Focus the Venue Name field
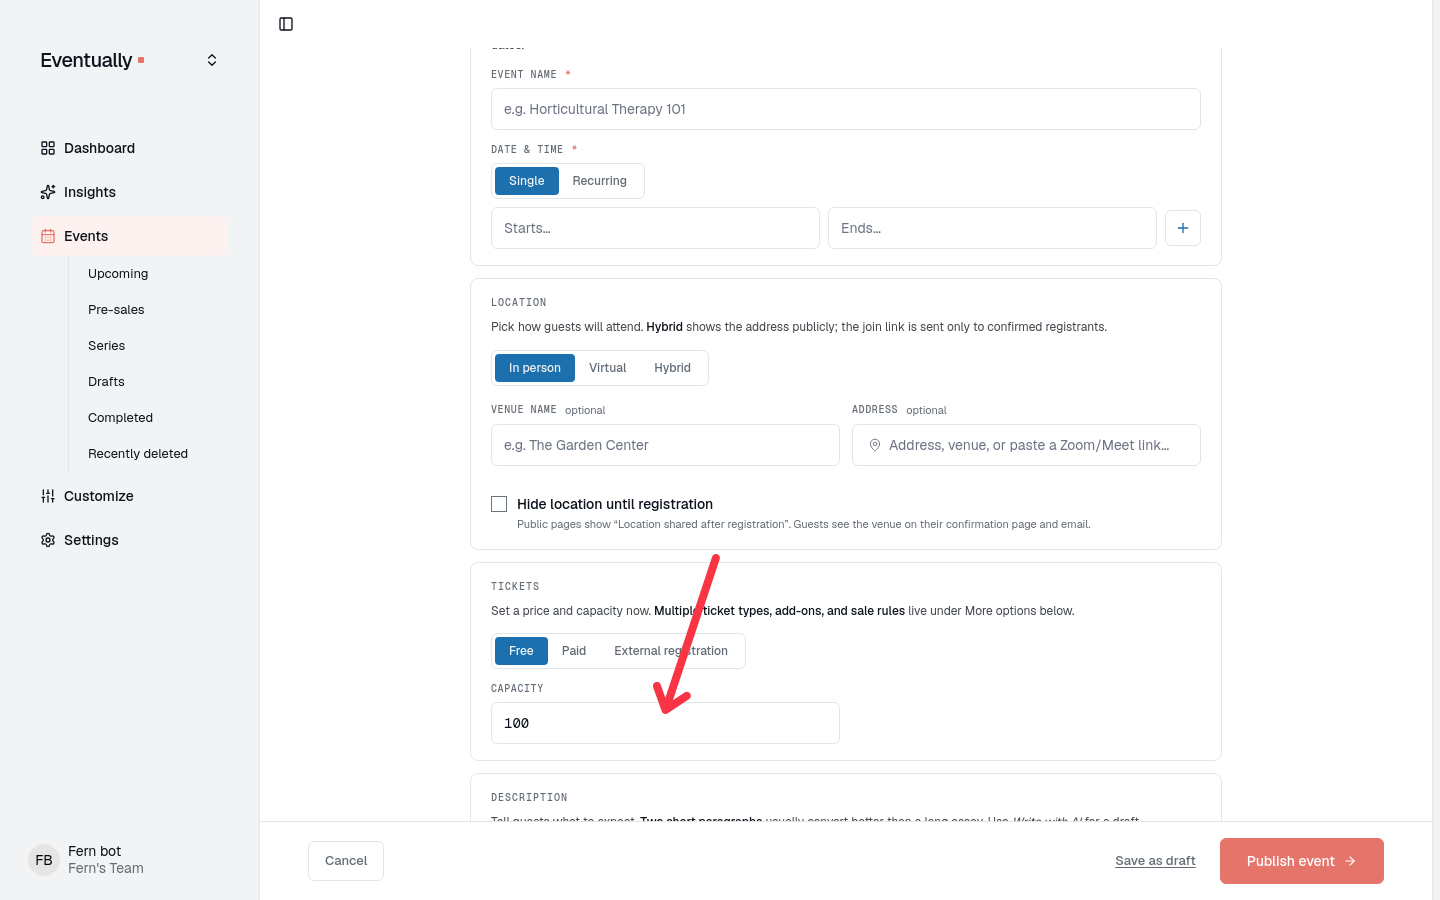This screenshot has height=900, width=1440. (x=665, y=445)
